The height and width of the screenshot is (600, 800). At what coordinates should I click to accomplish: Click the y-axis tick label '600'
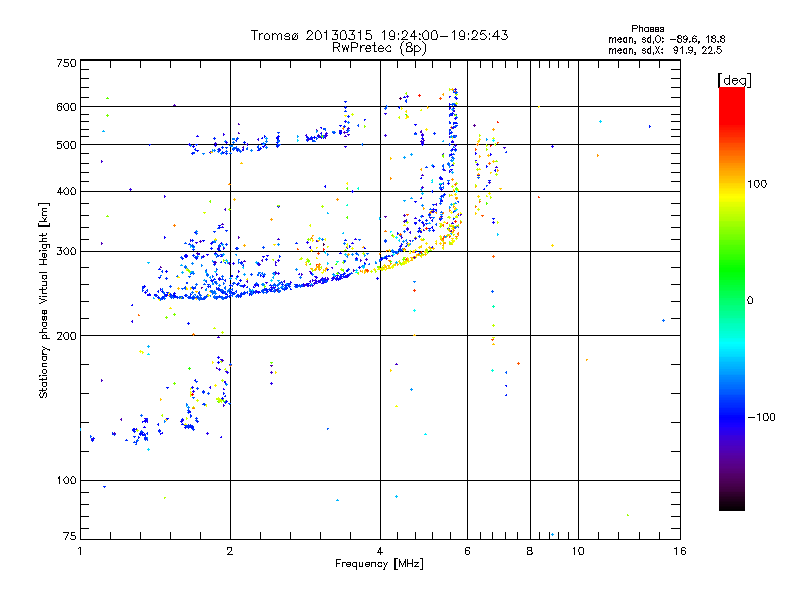pos(67,107)
